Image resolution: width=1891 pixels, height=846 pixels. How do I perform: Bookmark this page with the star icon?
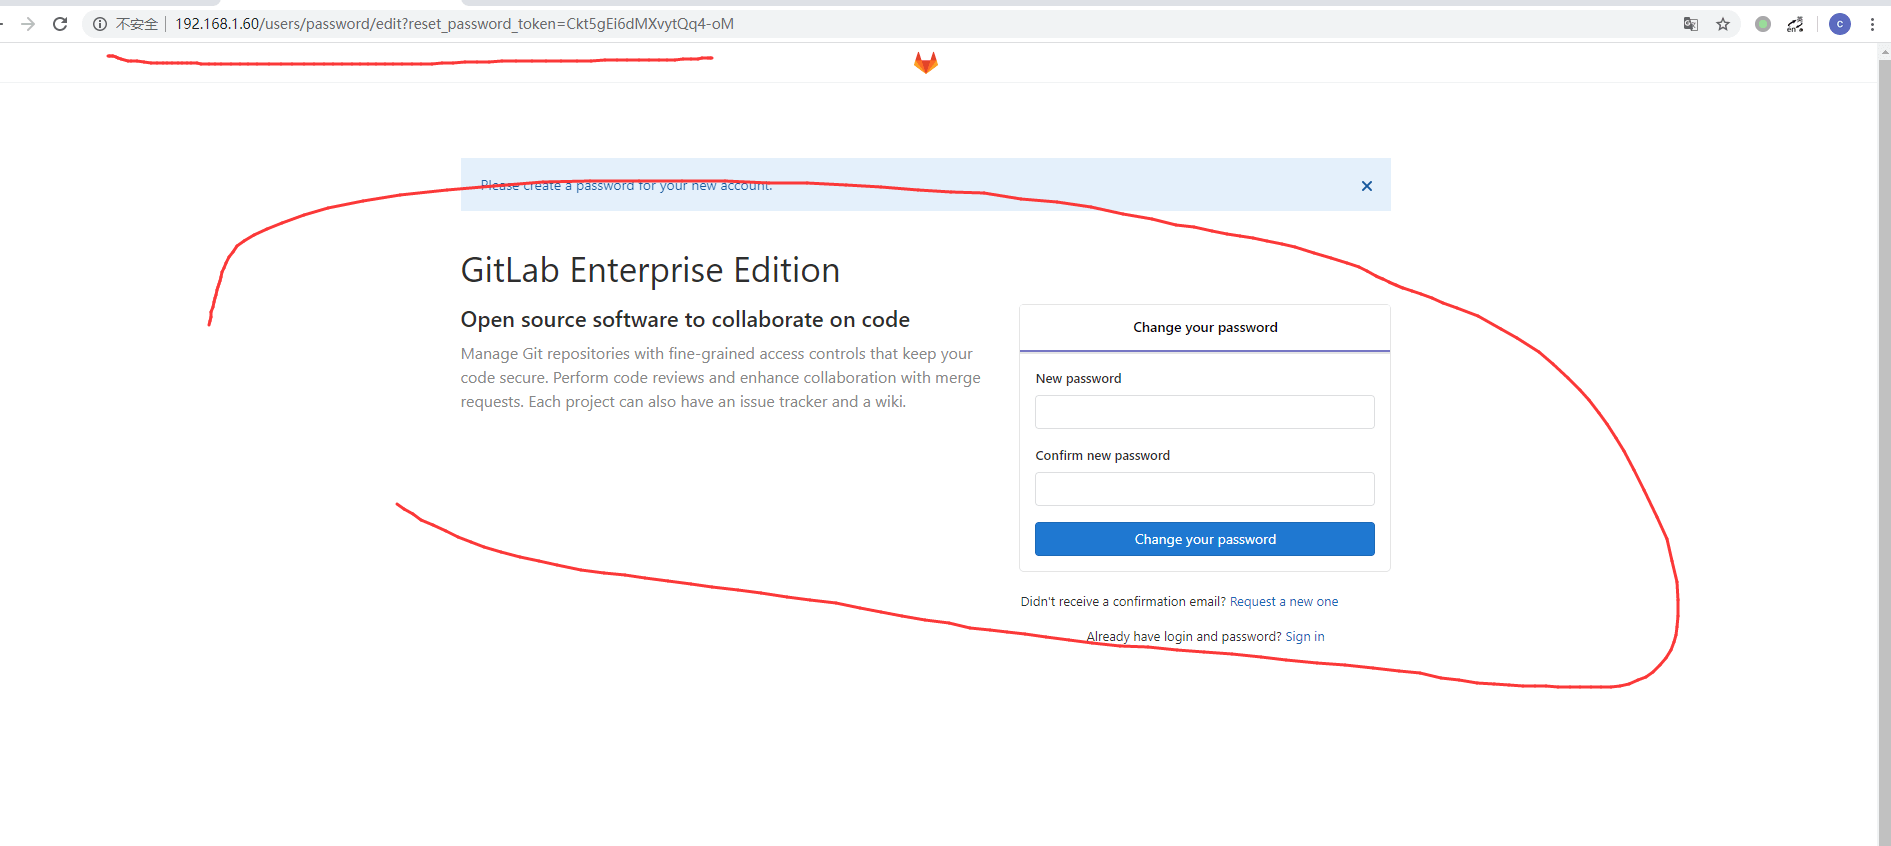click(x=1723, y=24)
